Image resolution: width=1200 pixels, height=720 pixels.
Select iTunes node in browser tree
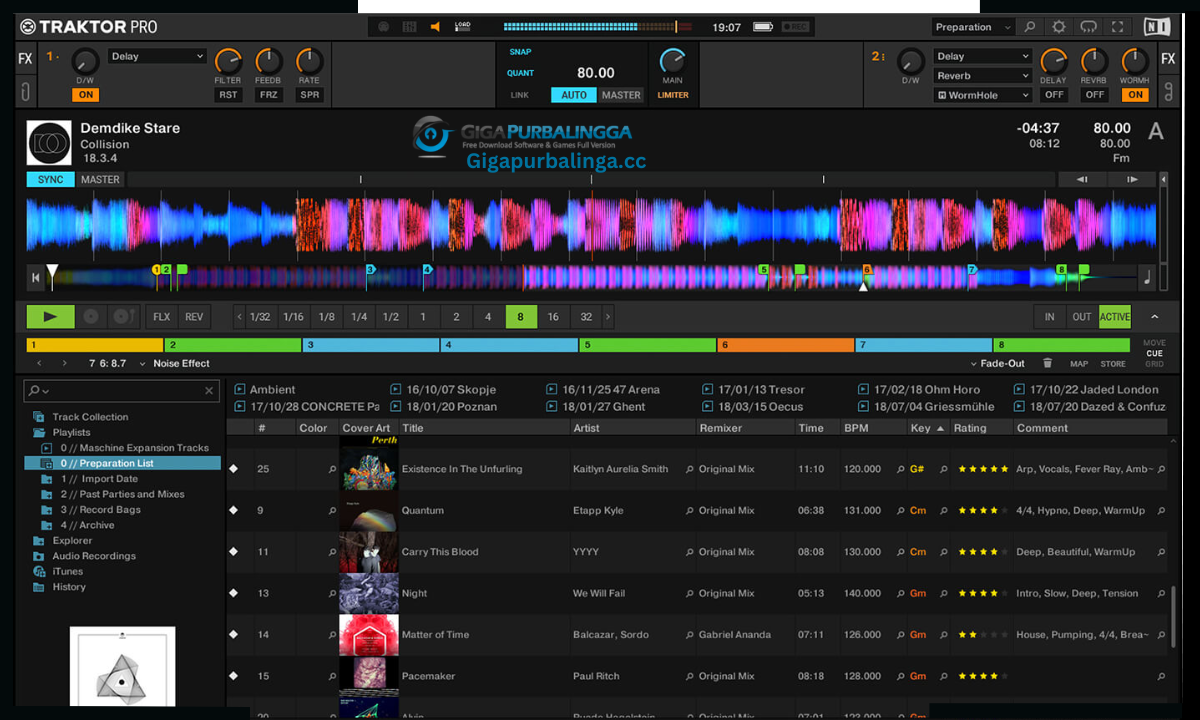coord(68,571)
